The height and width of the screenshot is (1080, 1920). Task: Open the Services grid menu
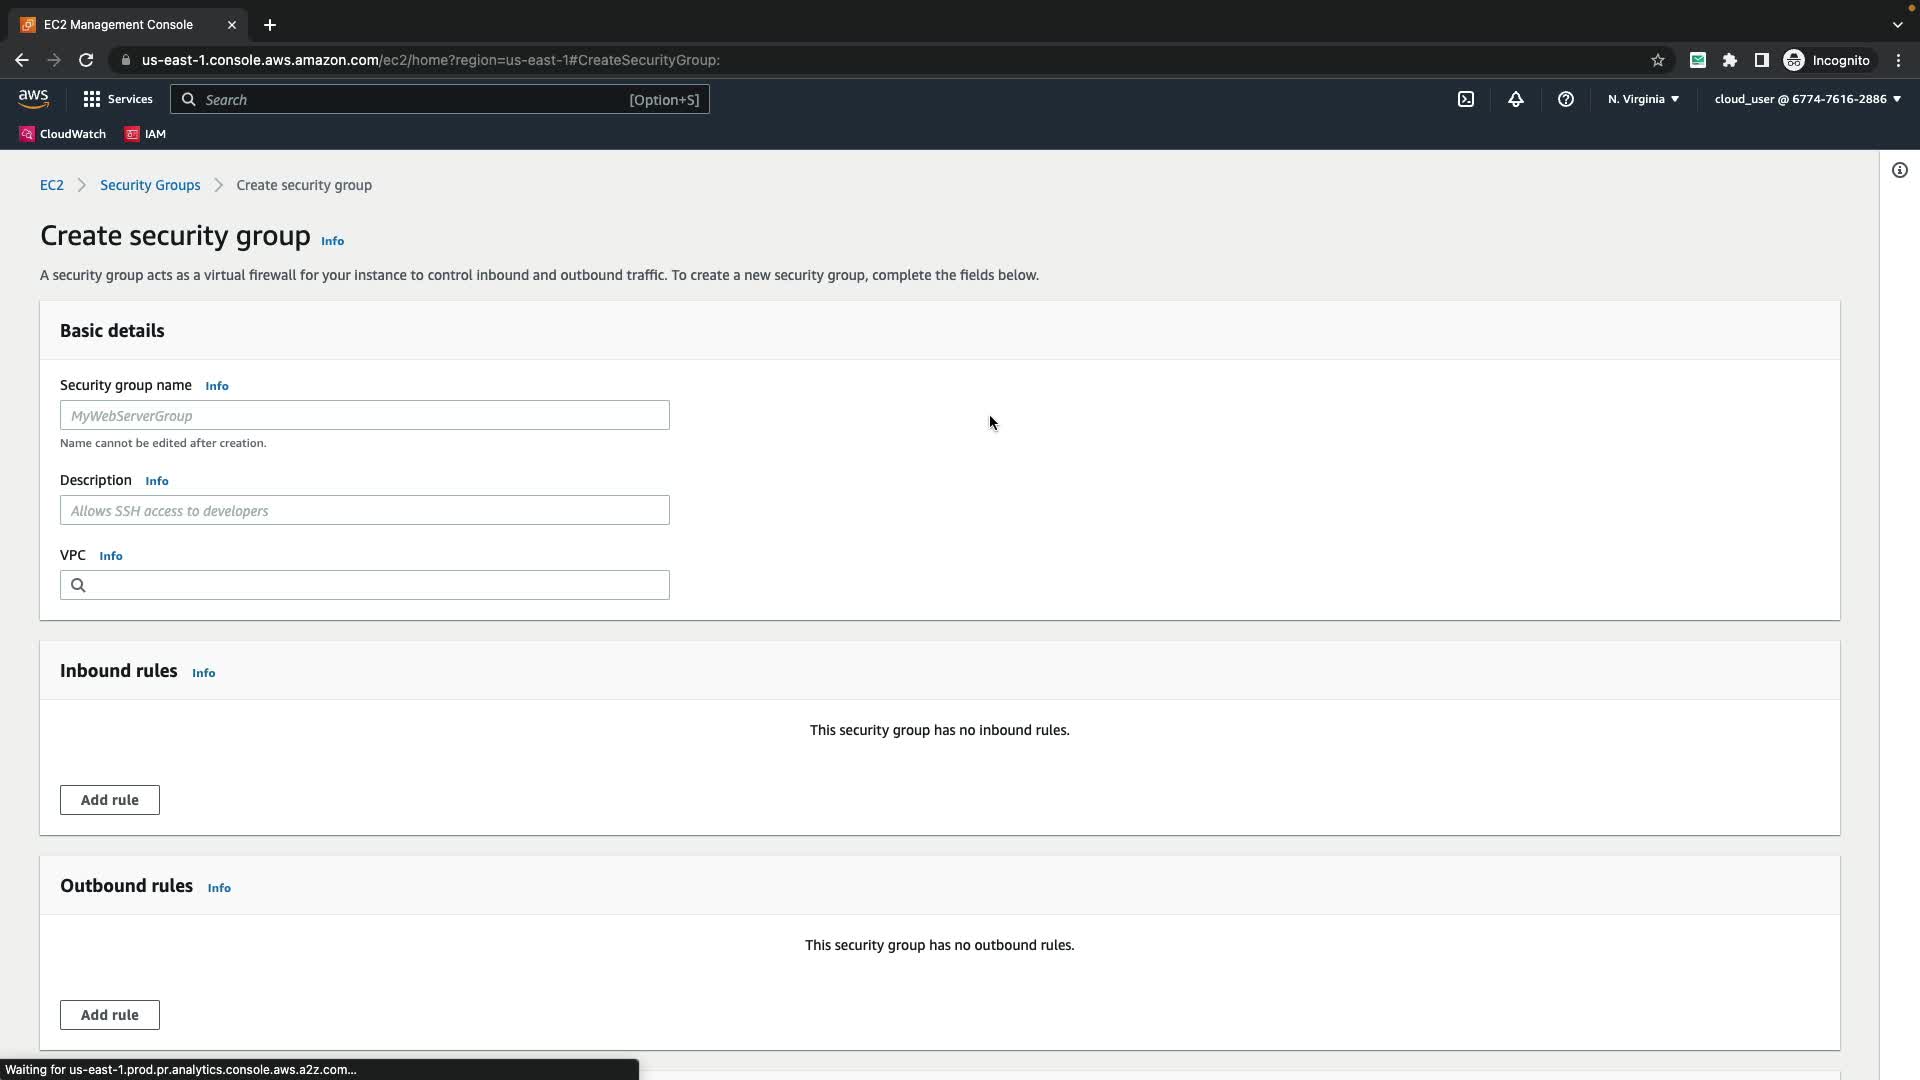coord(117,99)
